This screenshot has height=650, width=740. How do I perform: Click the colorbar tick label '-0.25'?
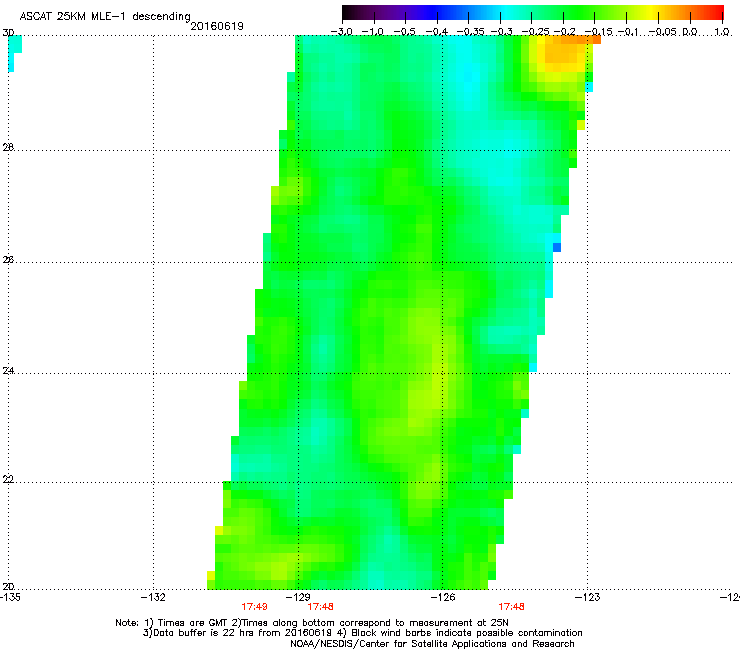(x=535, y=32)
